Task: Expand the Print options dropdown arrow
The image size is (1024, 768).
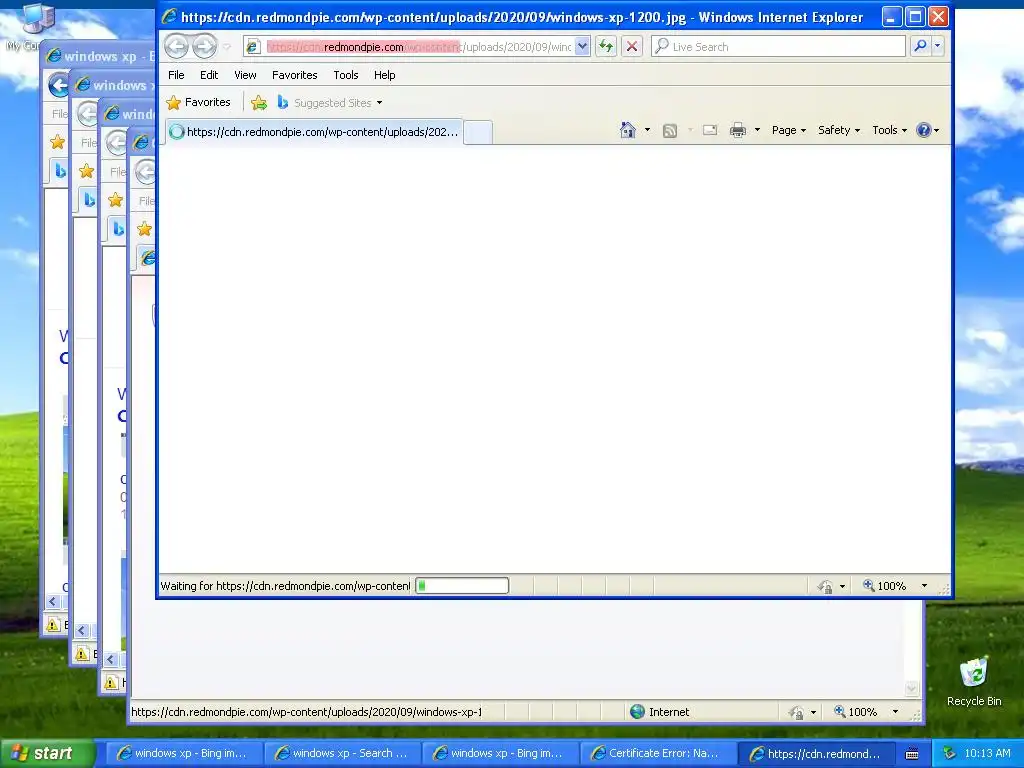Action: pyautogui.click(x=758, y=130)
